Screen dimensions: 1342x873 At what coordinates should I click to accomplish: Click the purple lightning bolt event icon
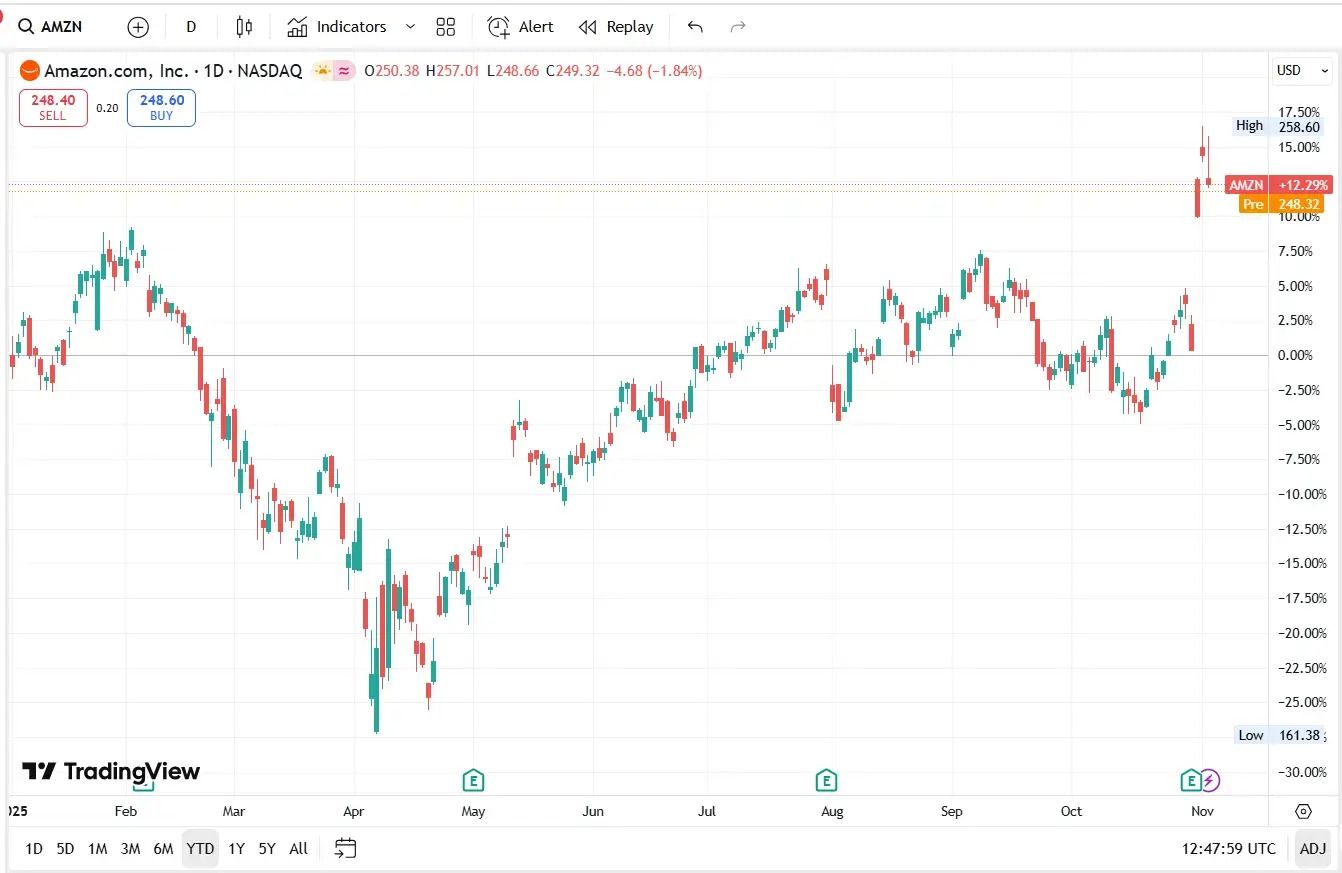click(1210, 780)
